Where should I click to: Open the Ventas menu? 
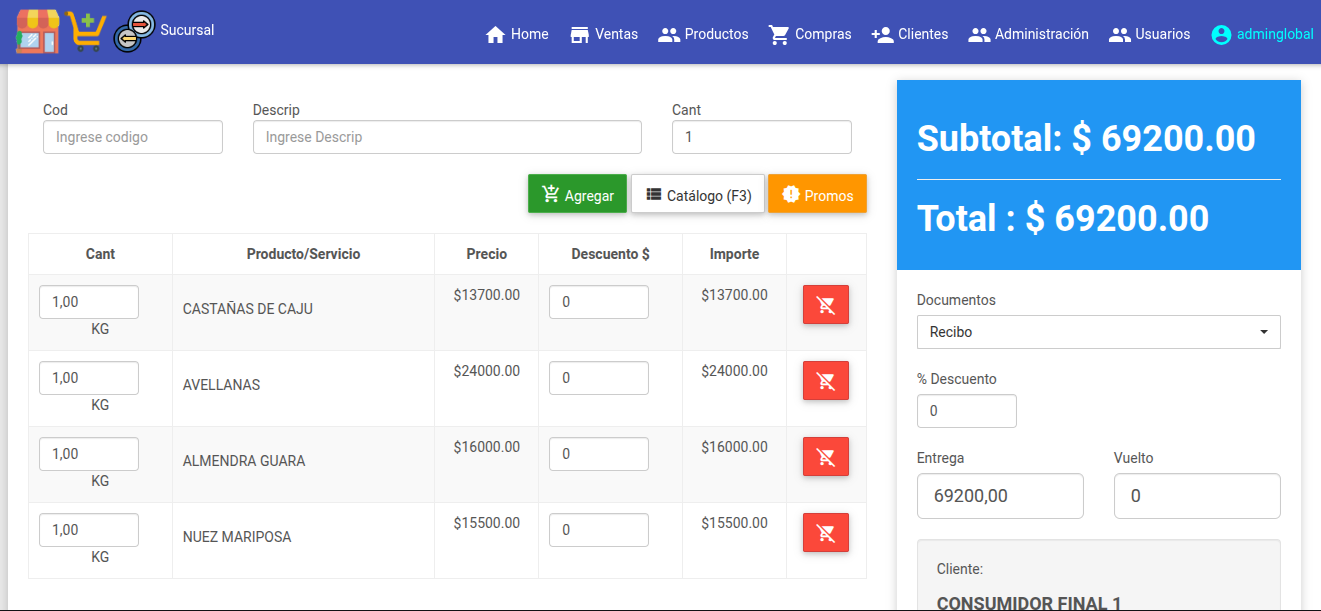604,34
